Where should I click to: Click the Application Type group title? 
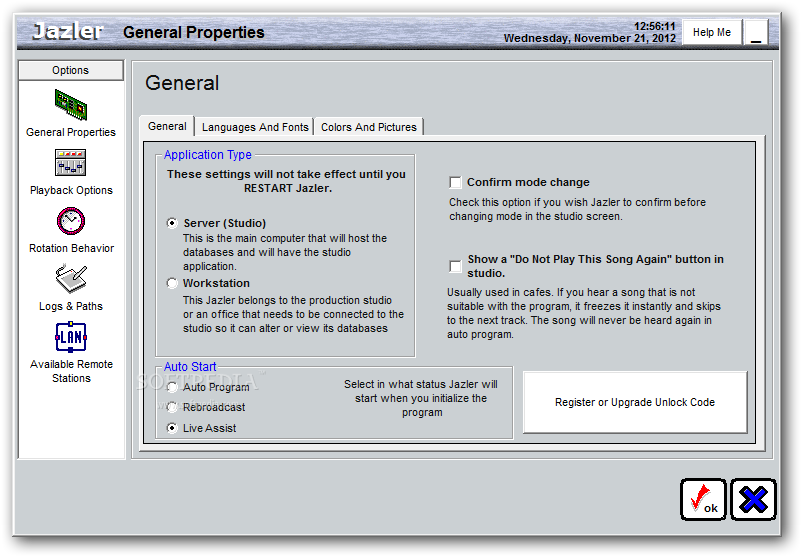click(208, 154)
